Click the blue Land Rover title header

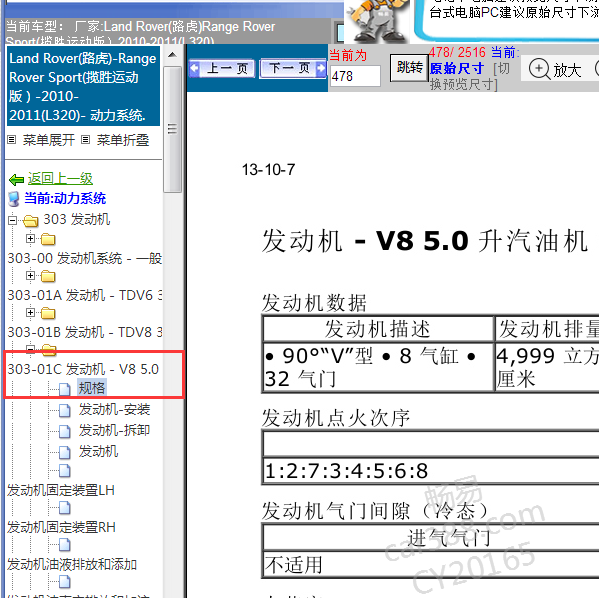click(83, 87)
